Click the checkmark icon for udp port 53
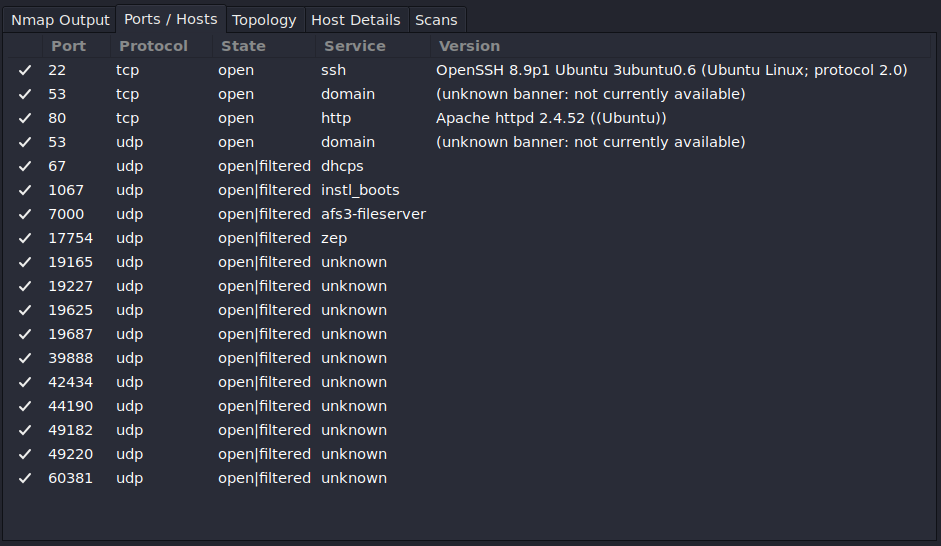941x546 pixels. tap(25, 142)
